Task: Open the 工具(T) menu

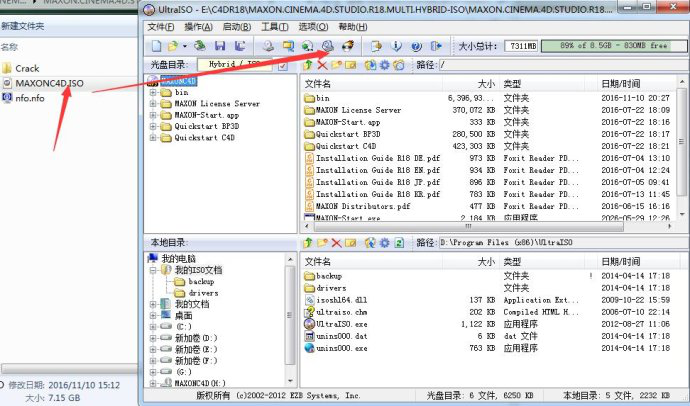Action: [275, 27]
